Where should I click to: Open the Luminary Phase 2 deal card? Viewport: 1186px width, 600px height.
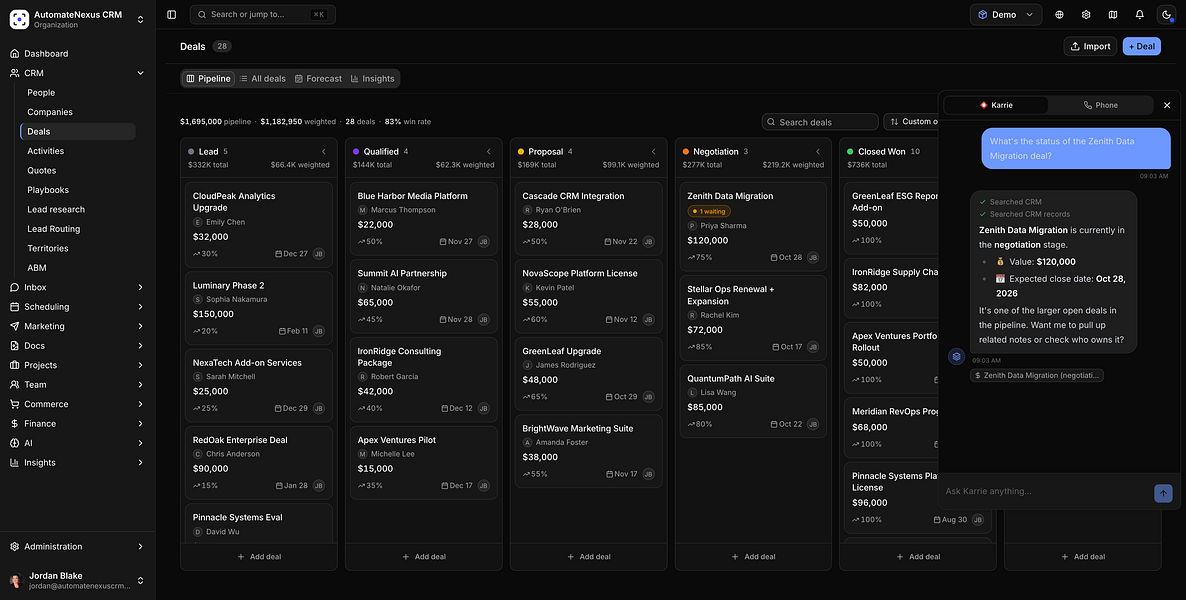tap(259, 308)
